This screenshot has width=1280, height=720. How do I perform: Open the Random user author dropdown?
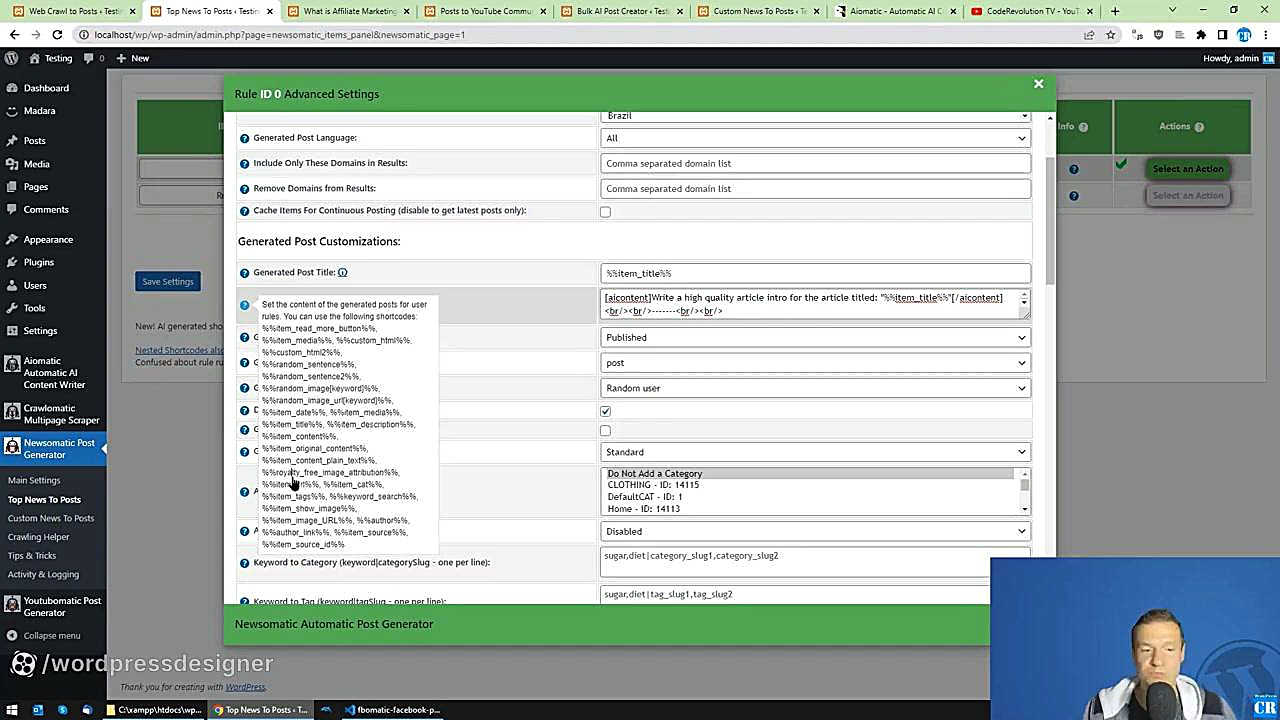[x=816, y=388]
